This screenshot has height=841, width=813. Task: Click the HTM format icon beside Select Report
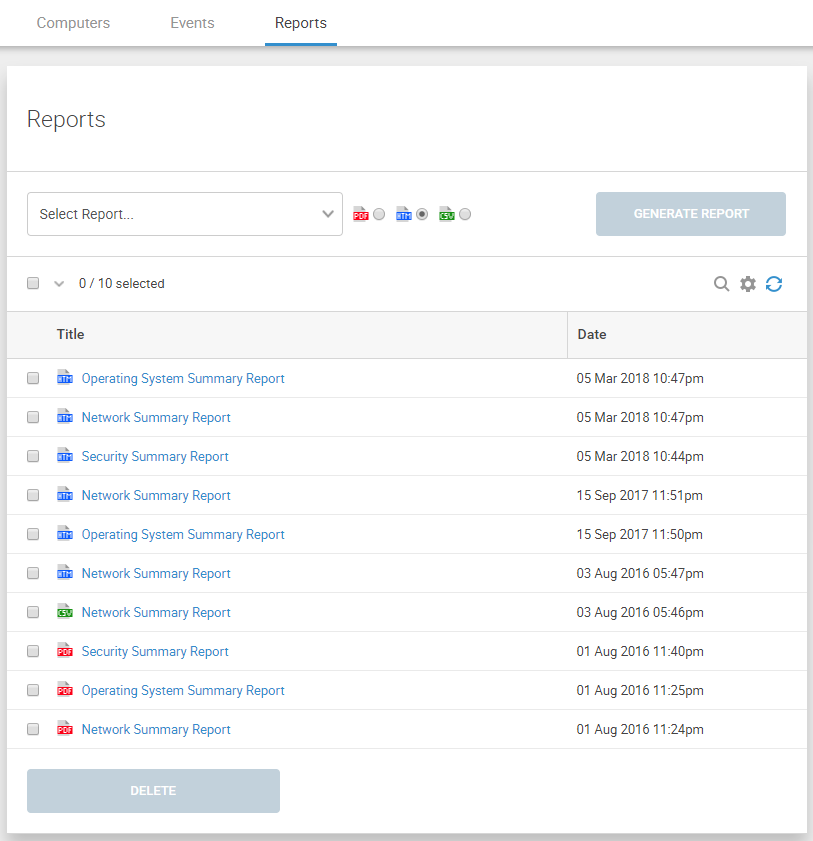pyautogui.click(x=403, y=214)
